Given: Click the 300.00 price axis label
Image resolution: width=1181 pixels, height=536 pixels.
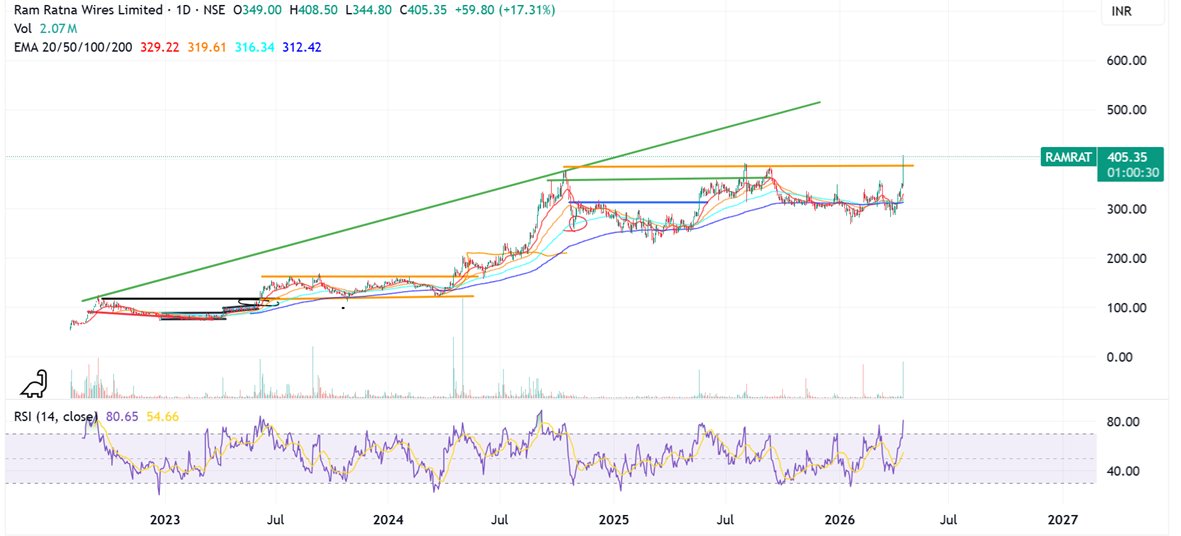Looking at the screenshot, I should pos(1127,209).
